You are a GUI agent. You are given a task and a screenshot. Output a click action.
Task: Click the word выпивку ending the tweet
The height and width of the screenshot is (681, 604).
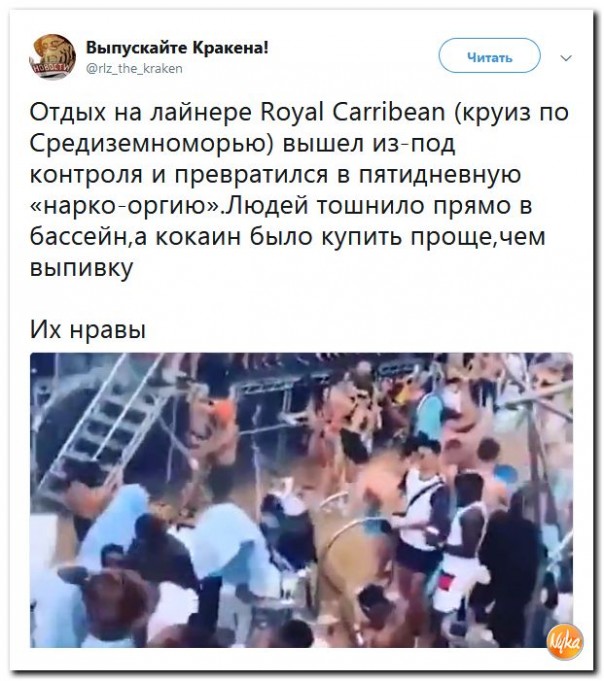tap(81, 269)
